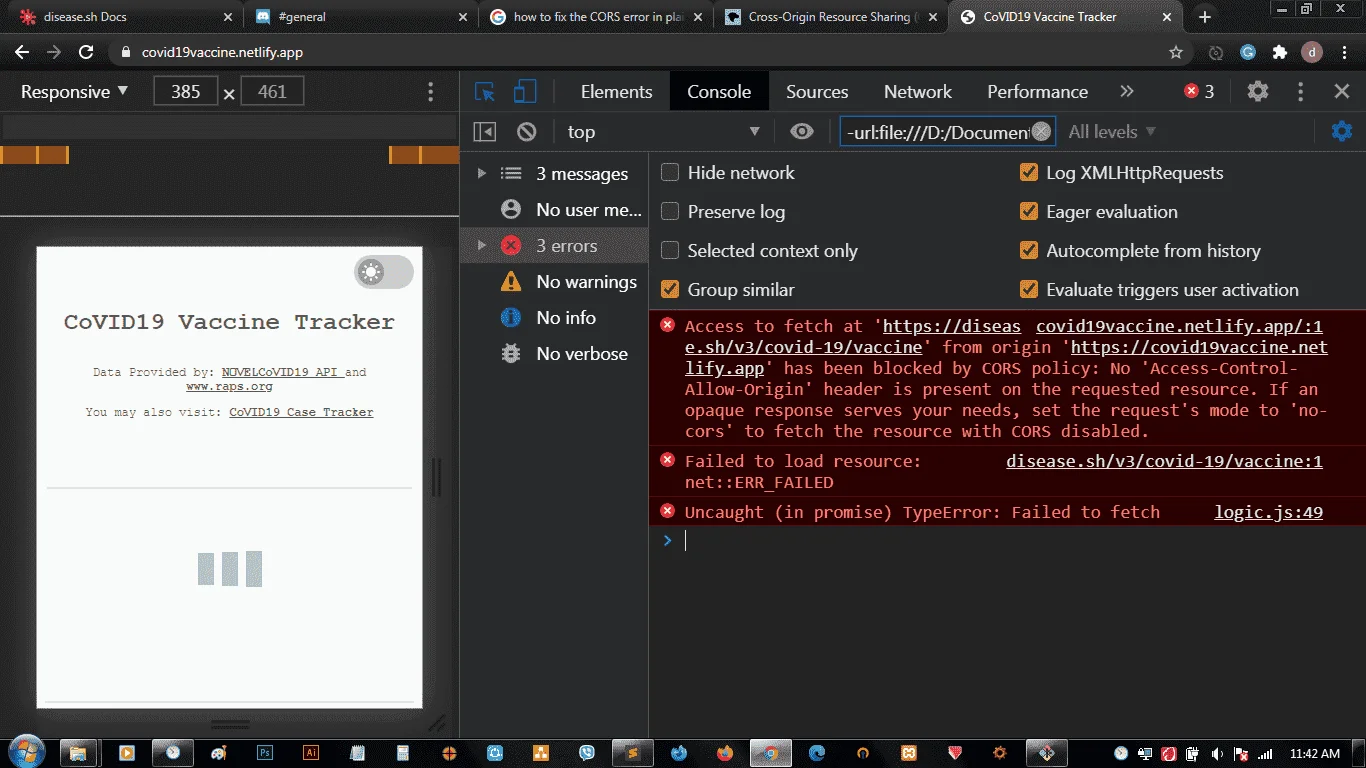The height and width of the screenshot is (768, 1366).
Task: Open covid19vaccine.netlify.app/:1 source link
Action: [1180, 326]
